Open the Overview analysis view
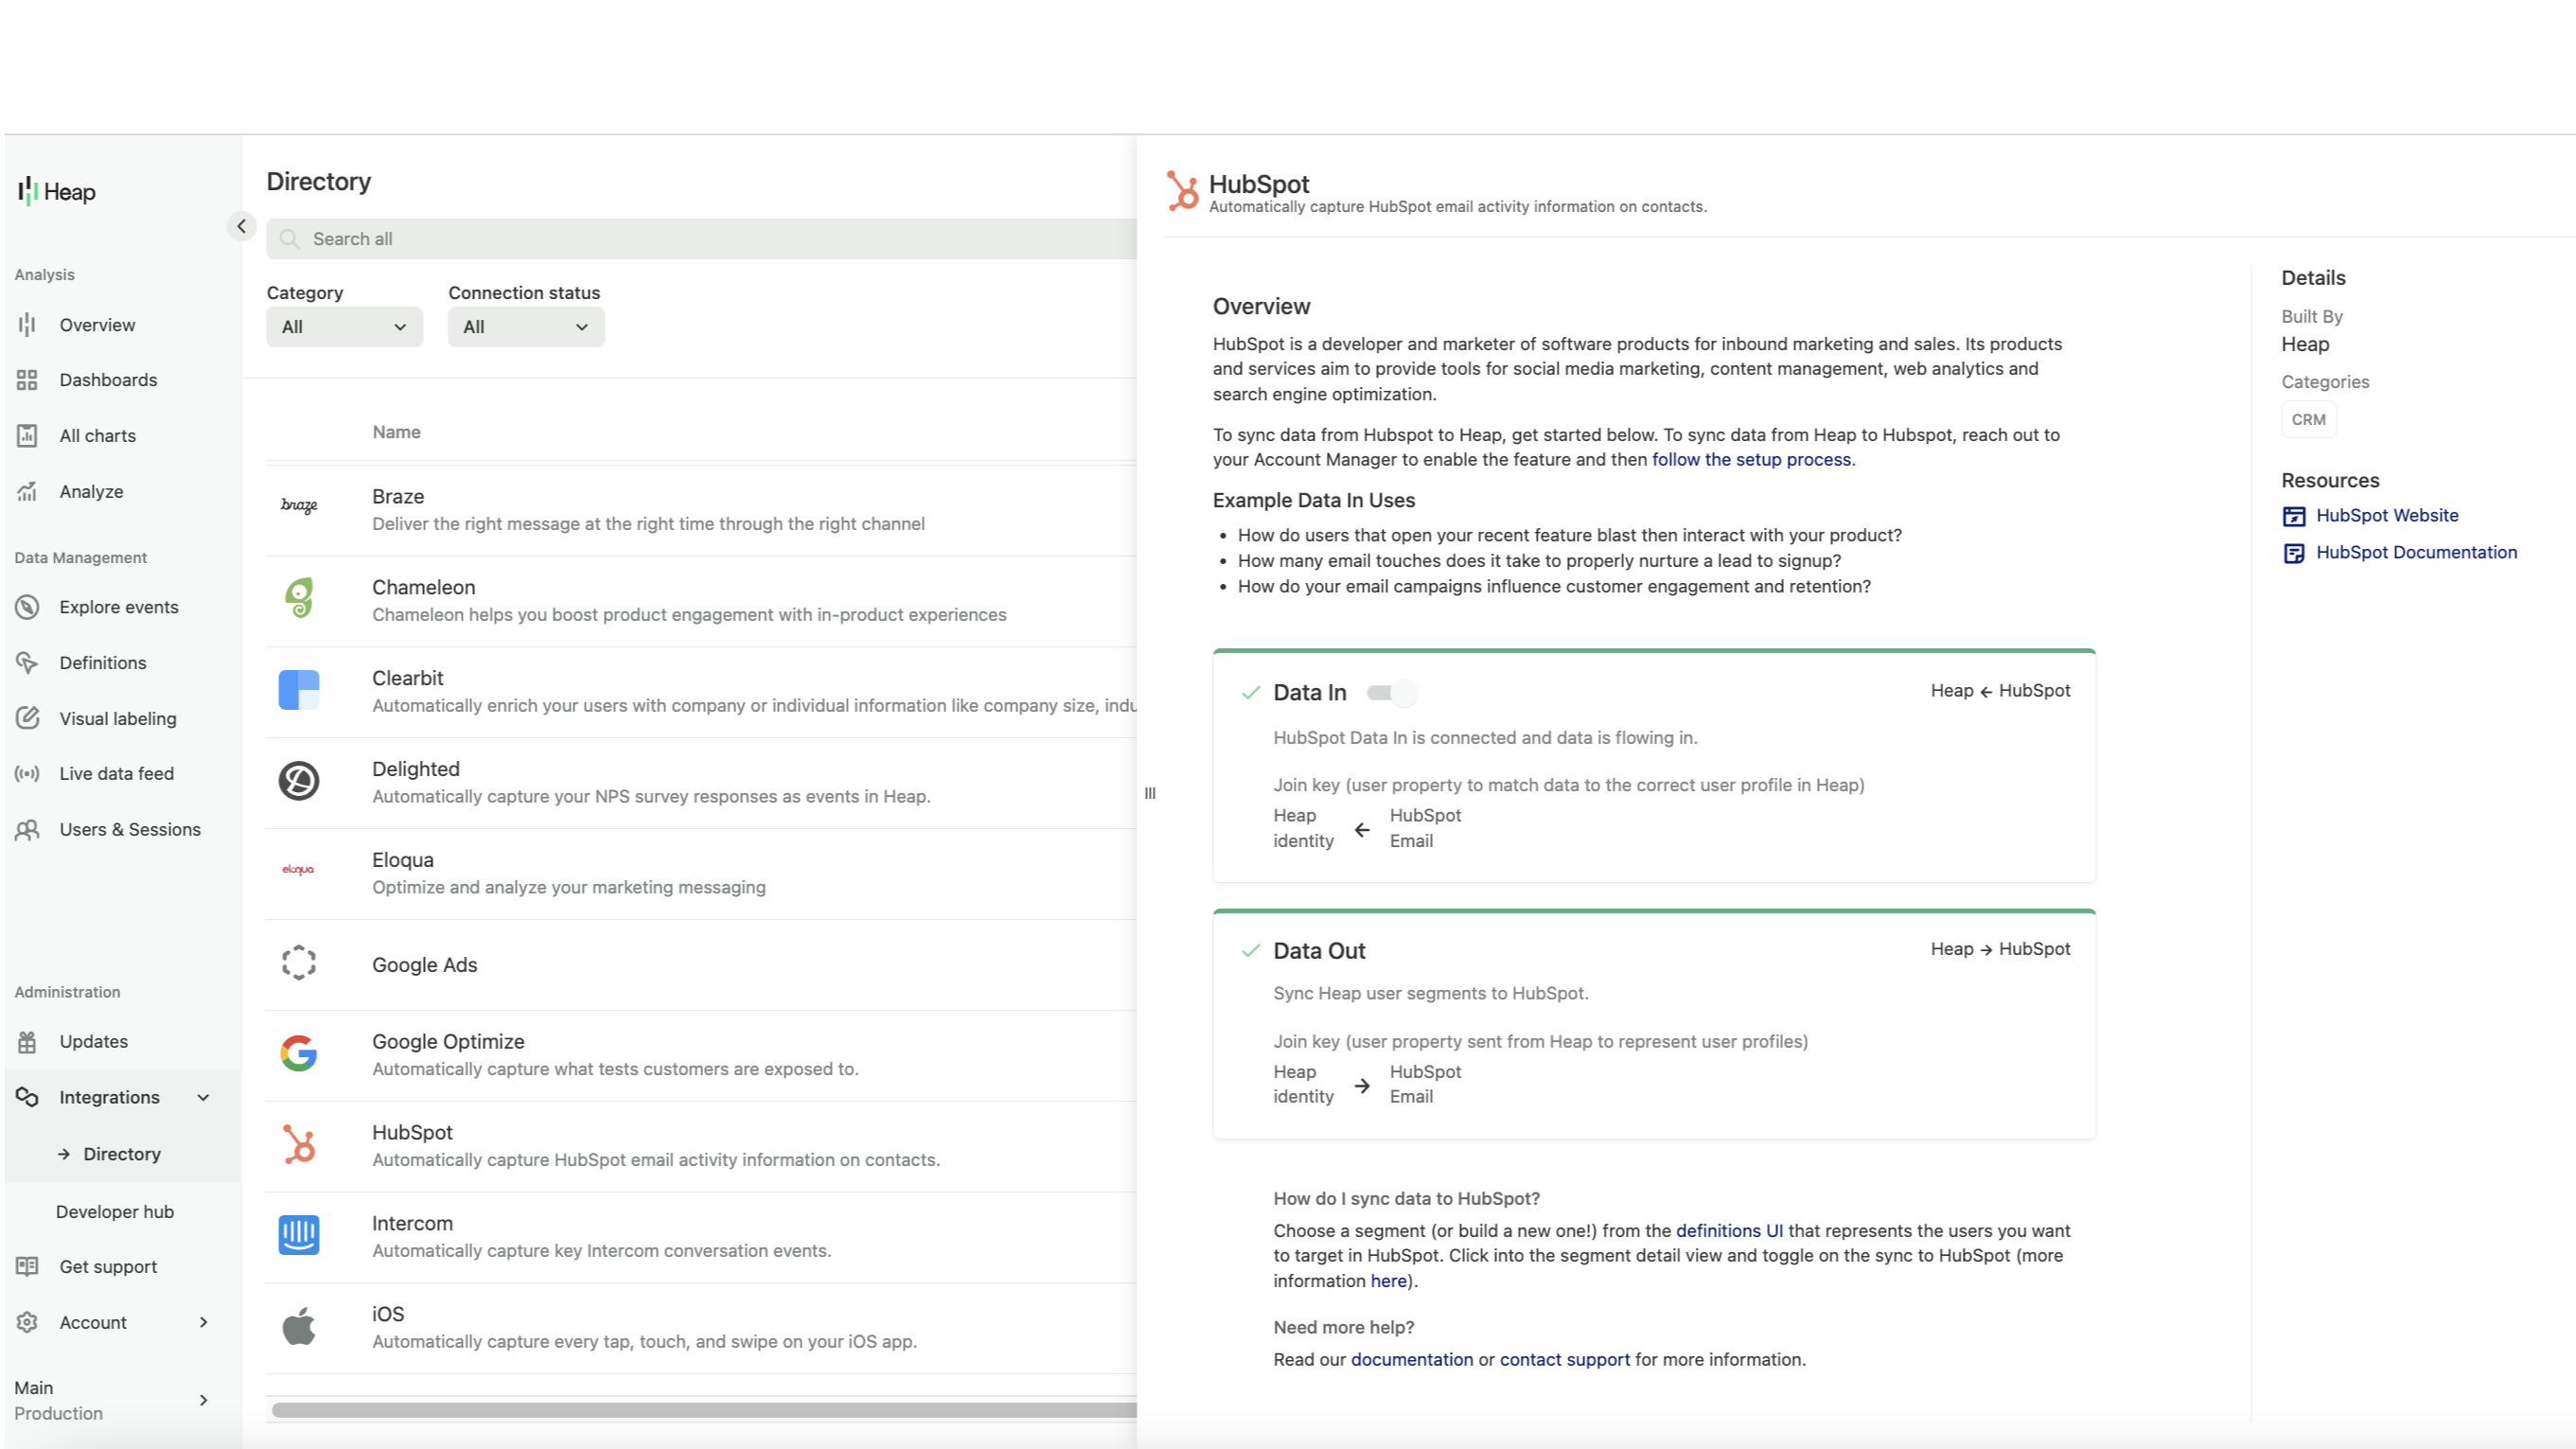2576x1449 pixels. coord(97,324)
